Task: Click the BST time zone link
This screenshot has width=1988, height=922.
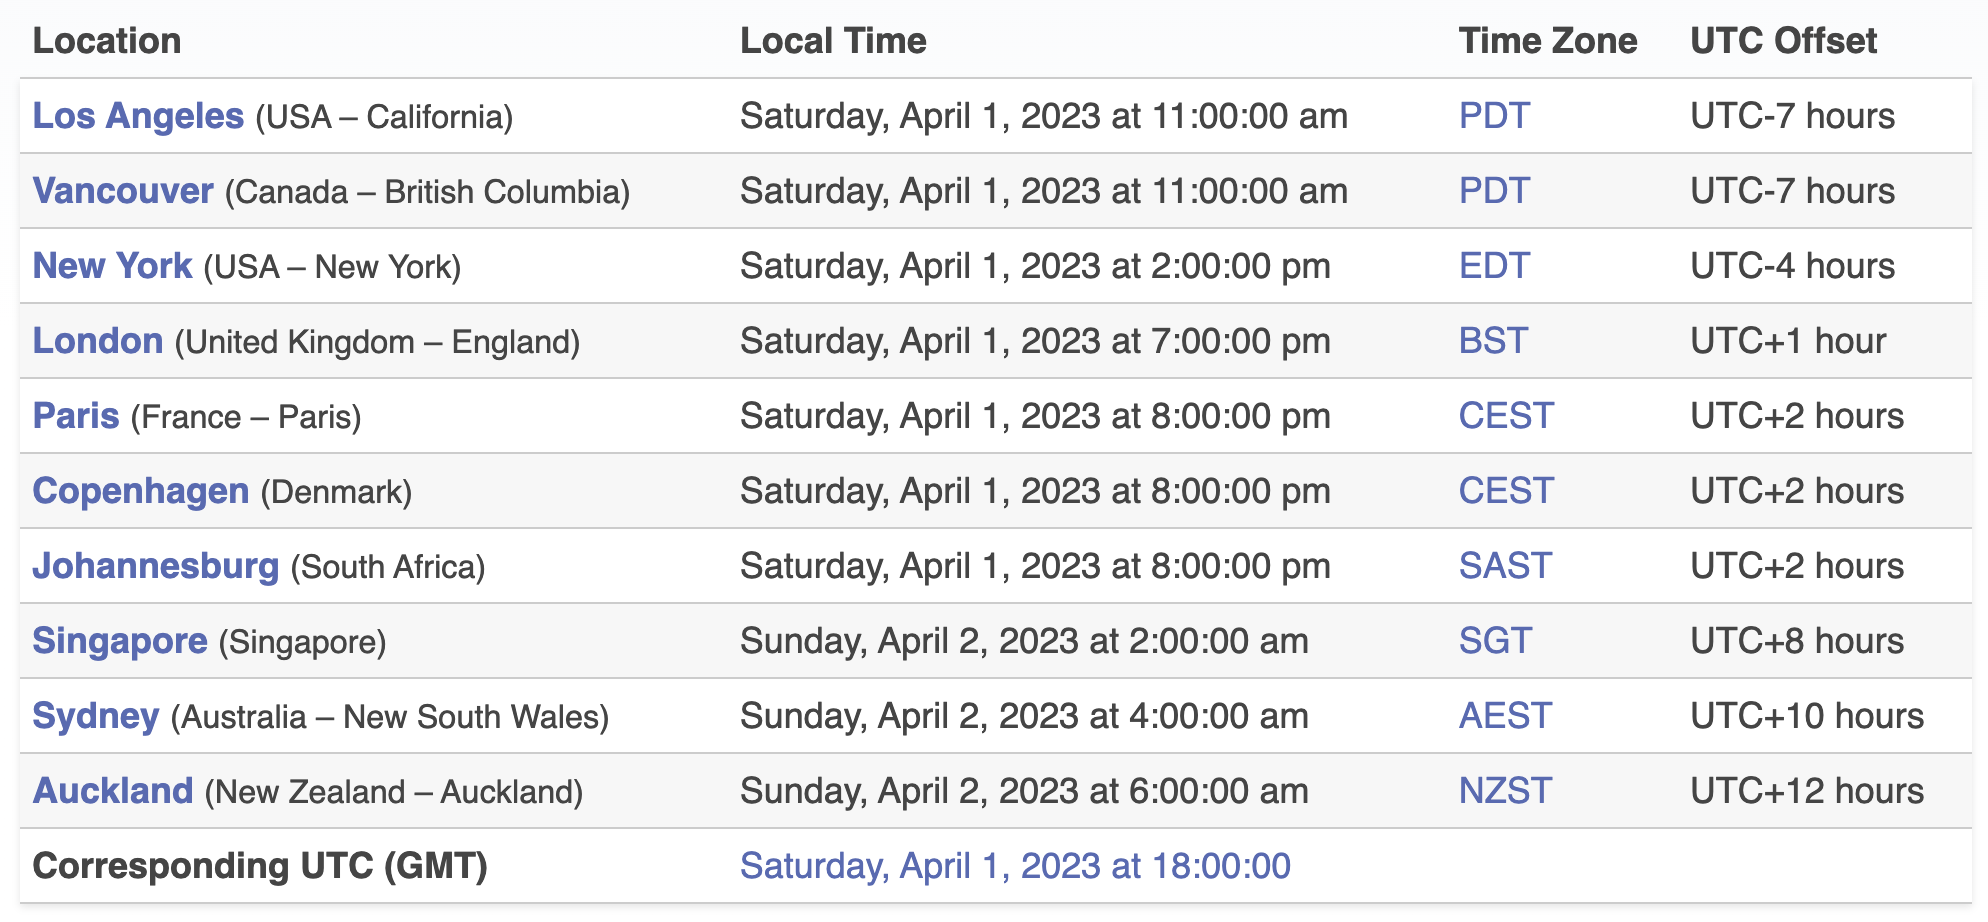Action: click(1493, 341)
